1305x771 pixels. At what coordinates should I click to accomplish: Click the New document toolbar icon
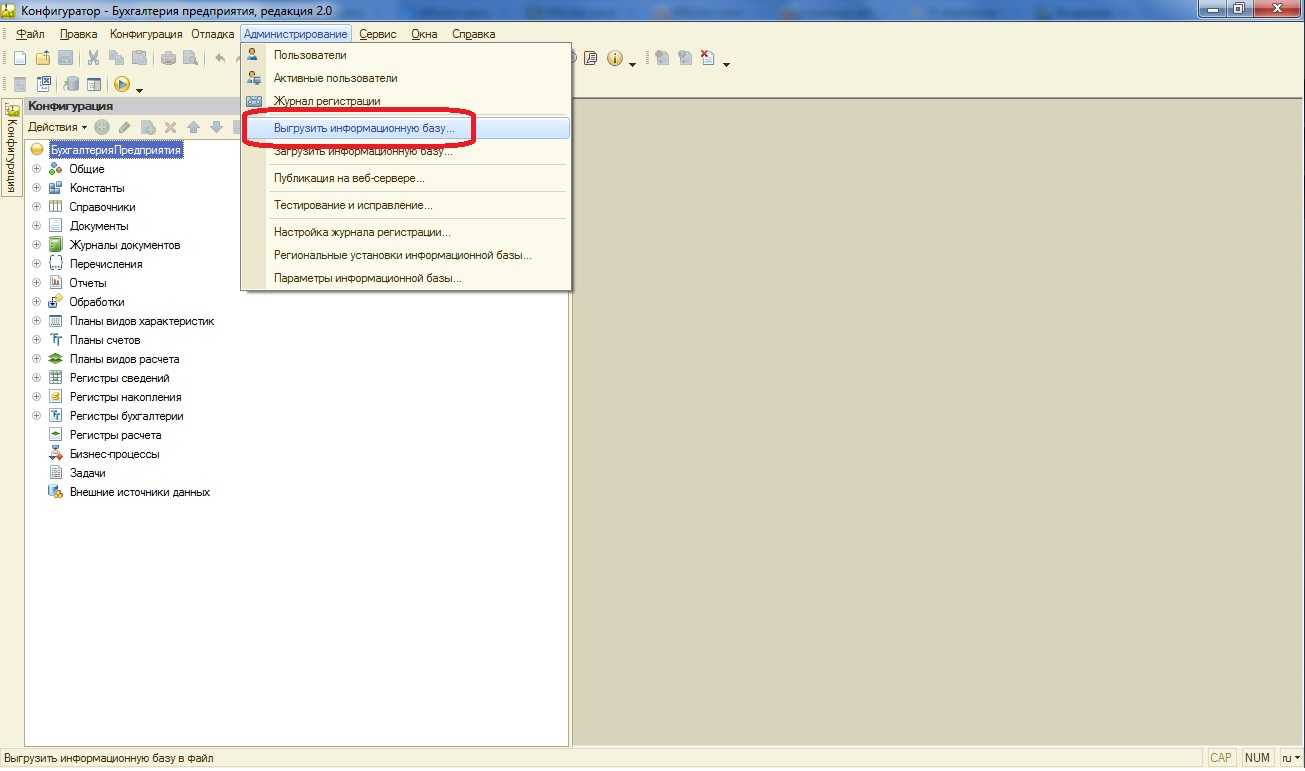pyautogui.click(x=20, y=59)
